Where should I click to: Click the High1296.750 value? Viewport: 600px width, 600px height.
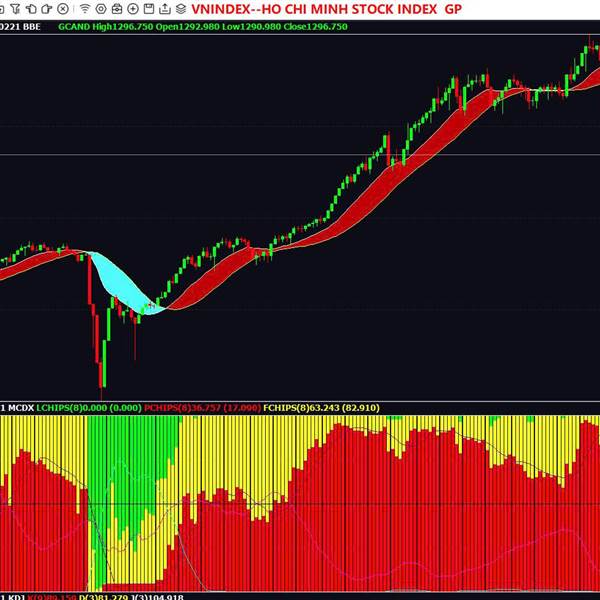(x=122, y=27)
